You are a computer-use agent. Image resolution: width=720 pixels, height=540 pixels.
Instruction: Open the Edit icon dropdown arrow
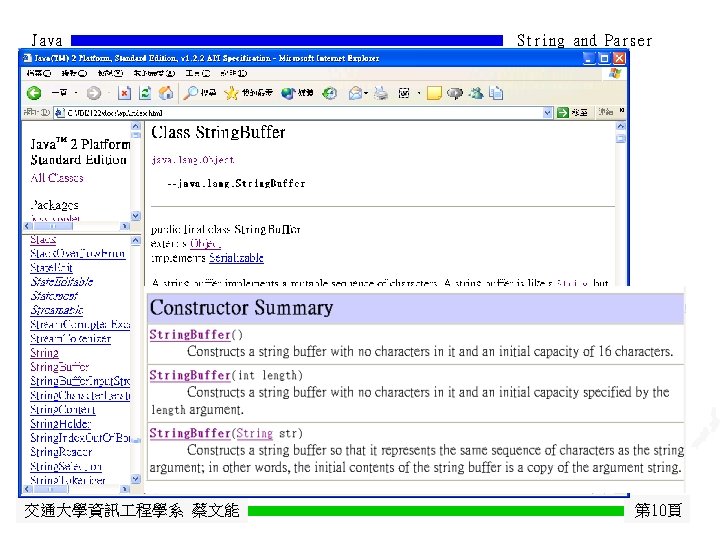[419, 93]
